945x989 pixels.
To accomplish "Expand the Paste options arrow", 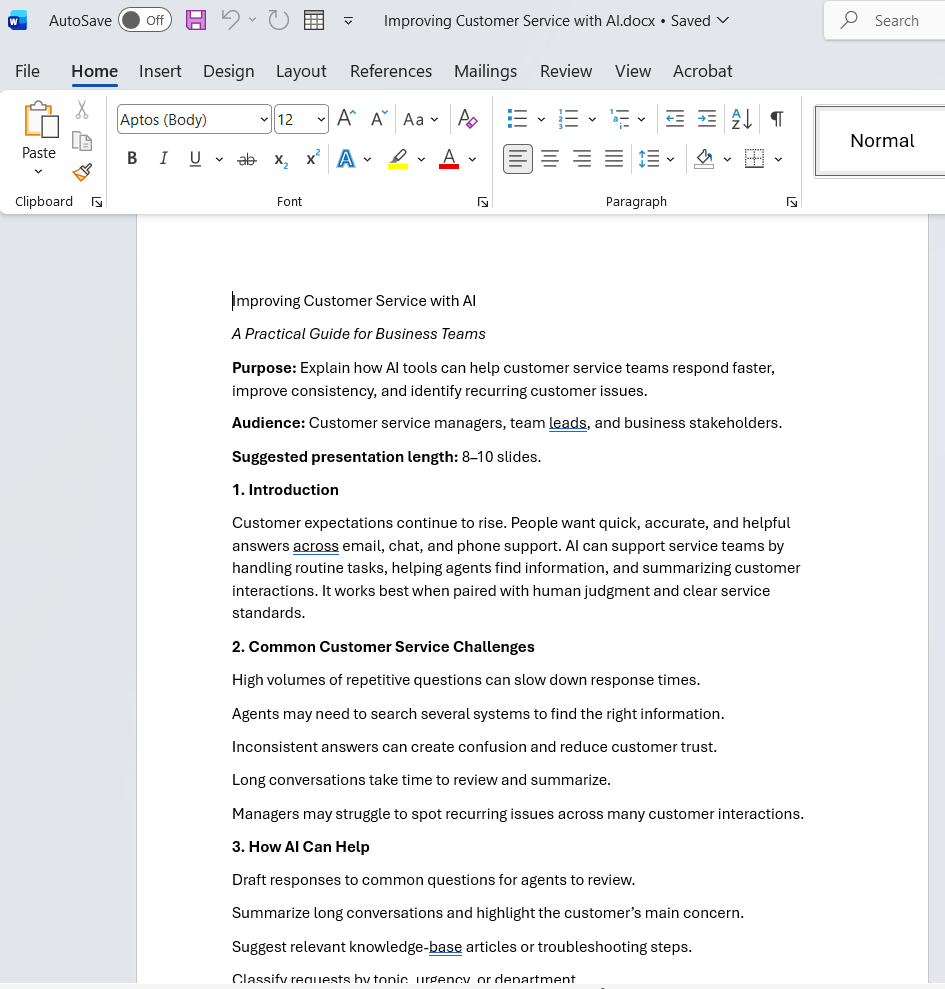I will 38,172.
